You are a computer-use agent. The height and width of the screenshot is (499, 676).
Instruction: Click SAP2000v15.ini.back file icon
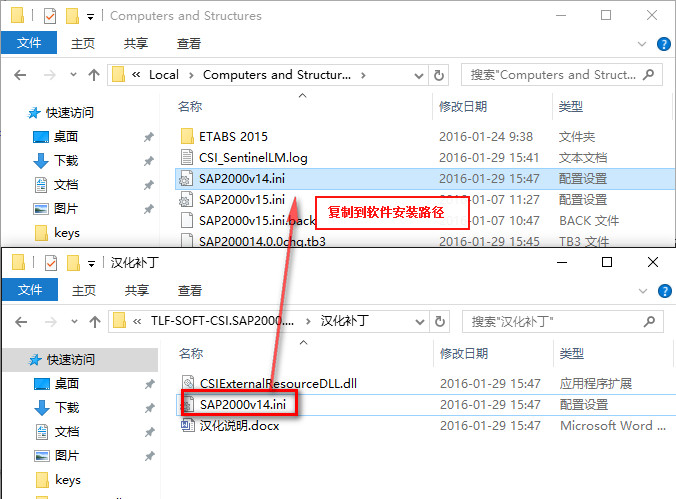(187, 220)
